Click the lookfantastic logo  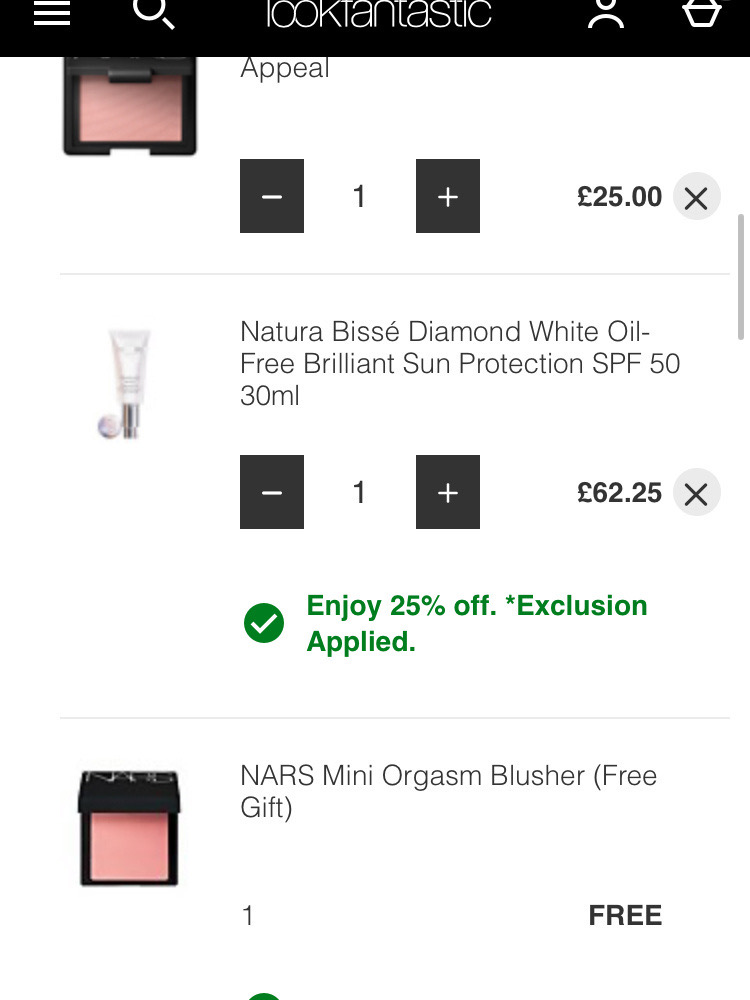click(379, 13)
